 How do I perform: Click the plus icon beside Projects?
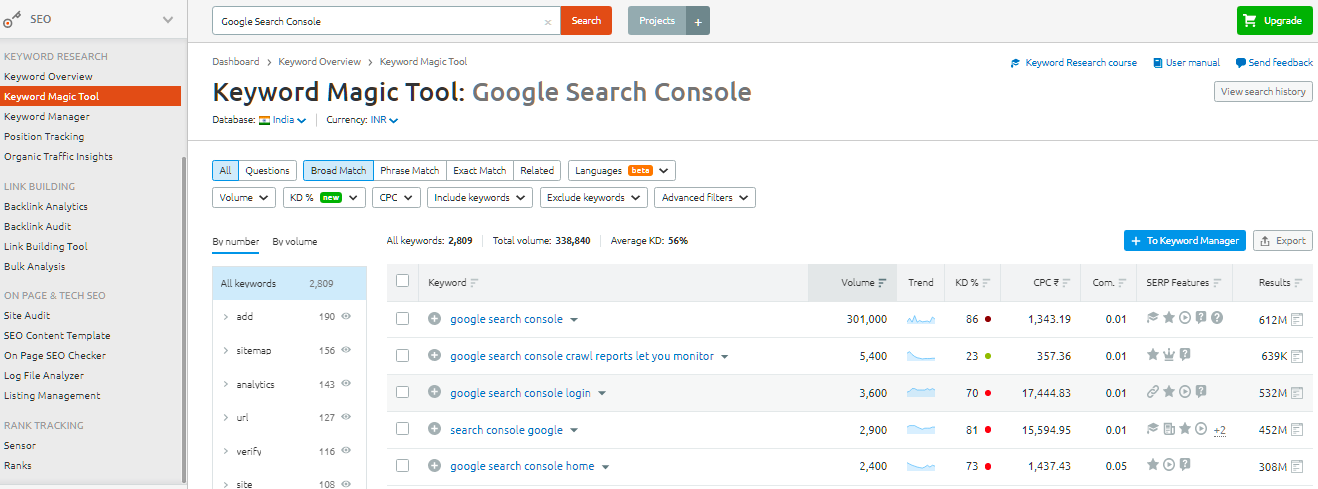(x=698, y=21)
